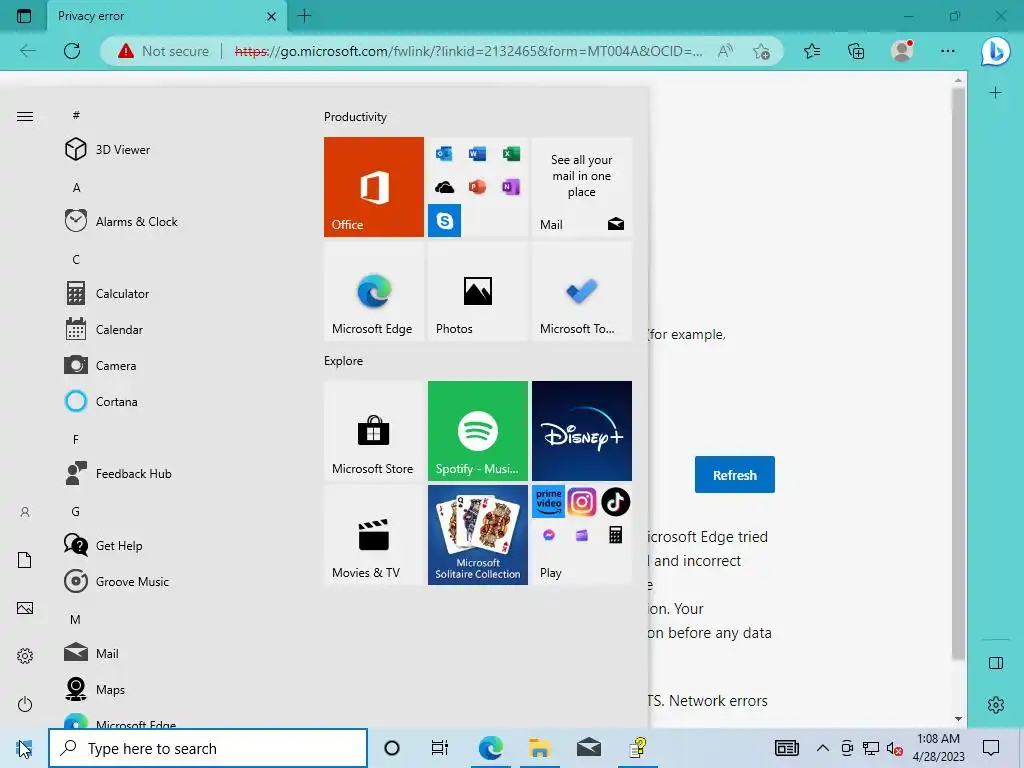Screen dimensions: 1024x768
Task: Expand the Start menu hamburger
Action: 25,116
